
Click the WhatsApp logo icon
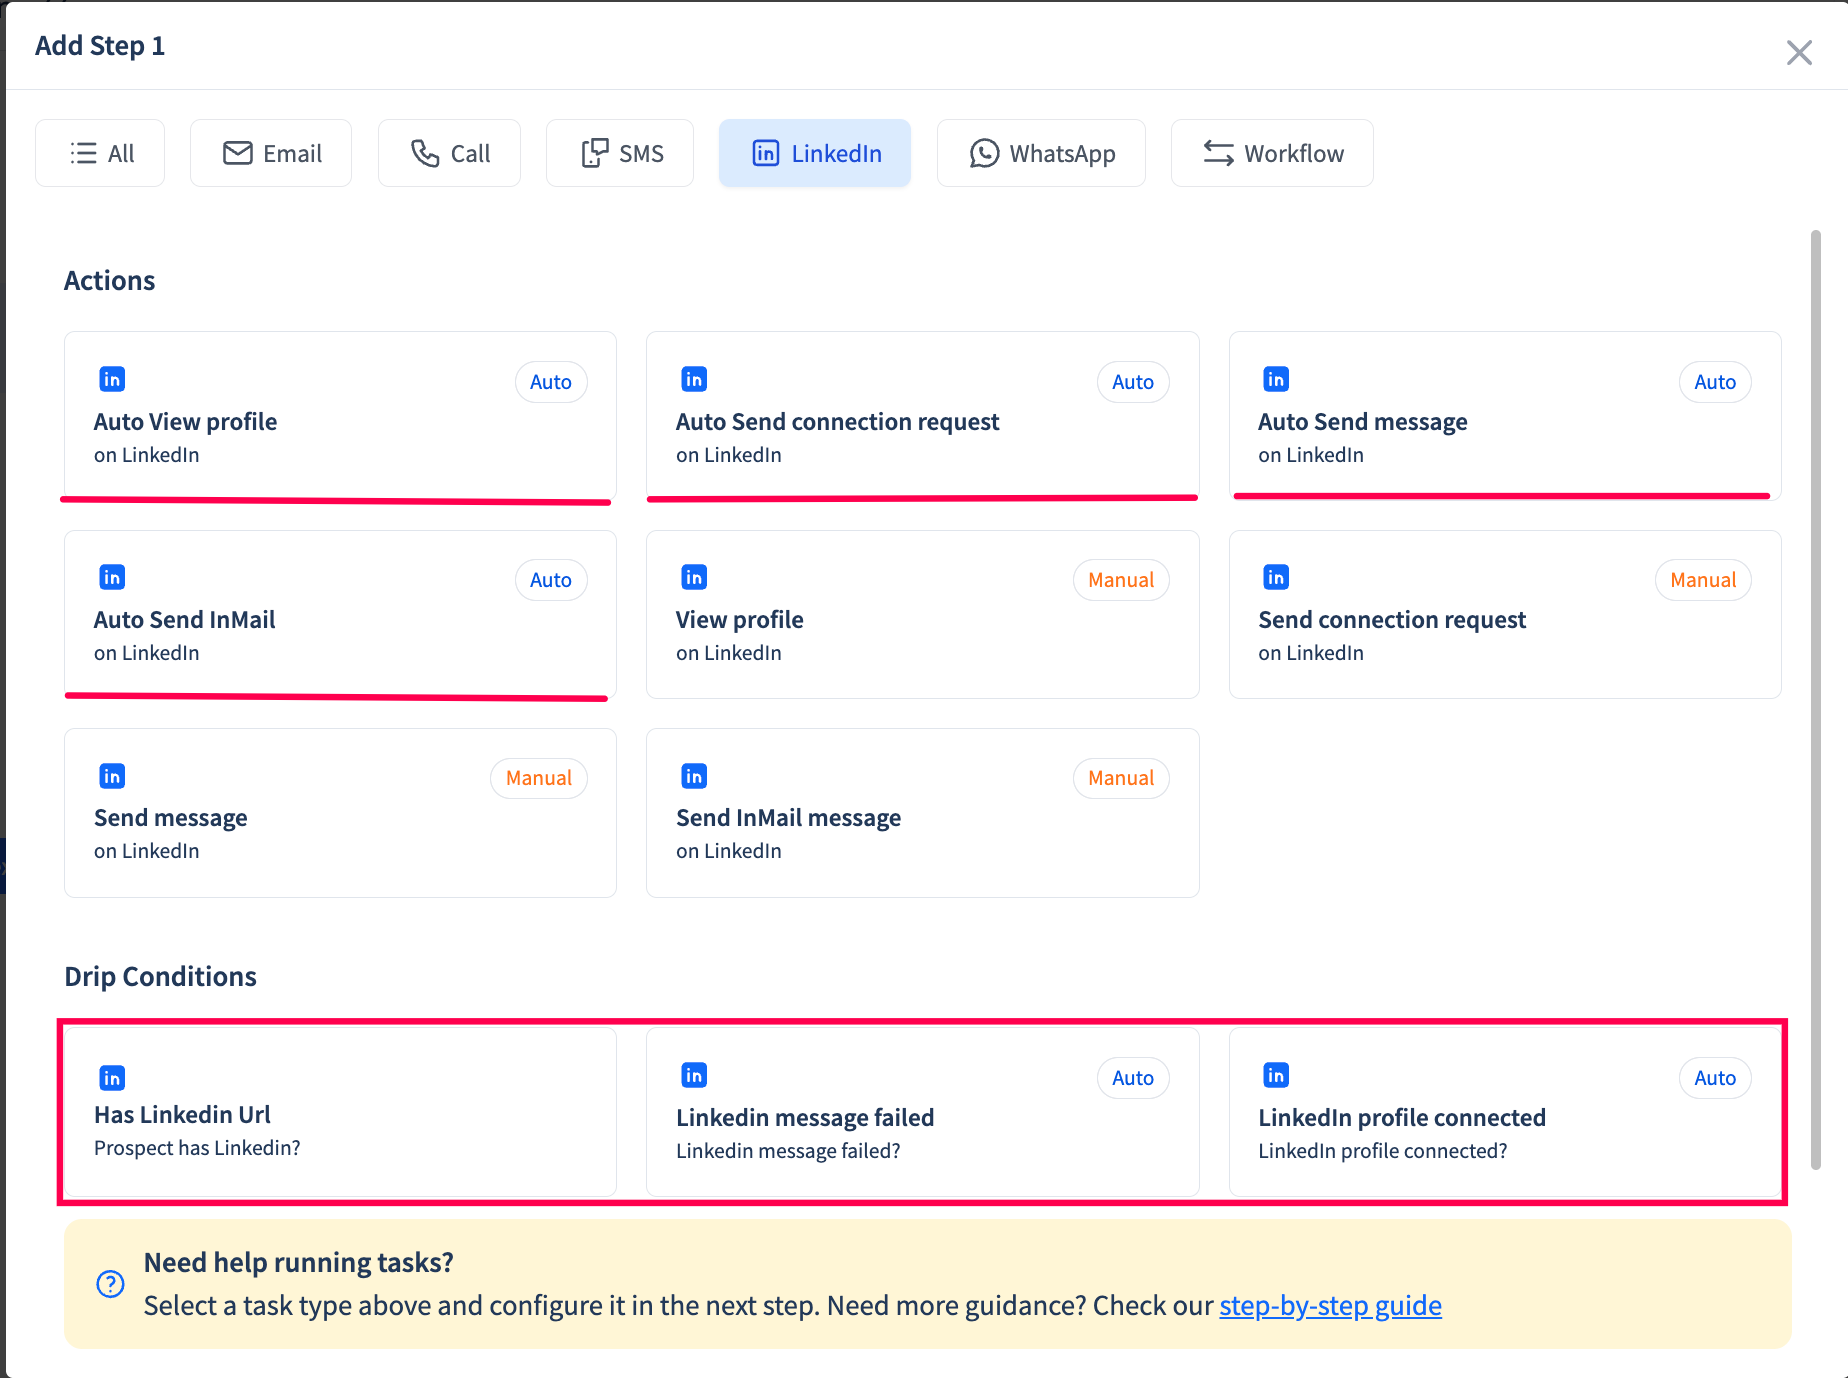(x=984, y=153)
